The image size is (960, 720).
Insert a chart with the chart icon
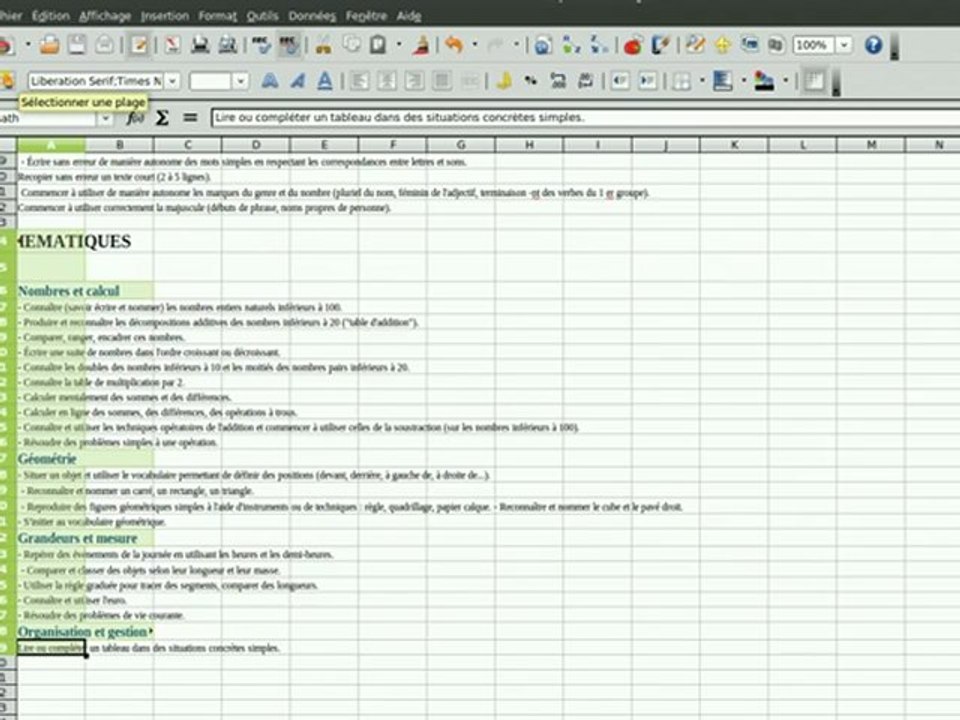(633, 45)
